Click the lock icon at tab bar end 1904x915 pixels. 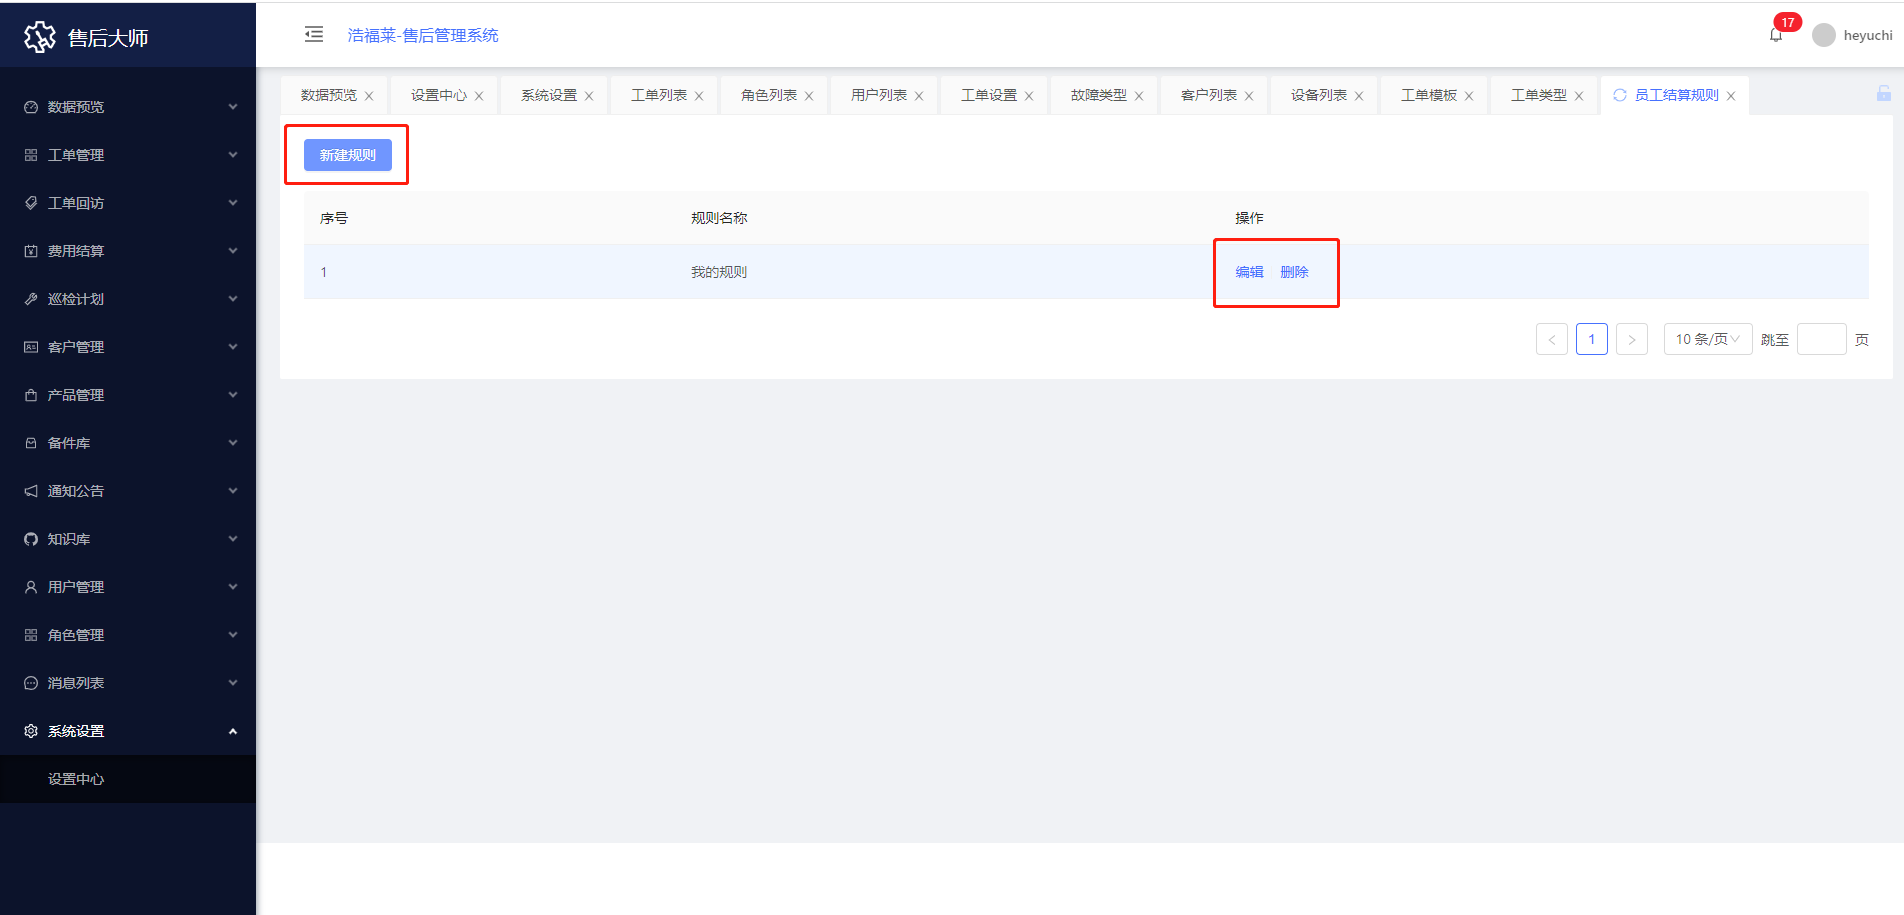[1883, 94]
